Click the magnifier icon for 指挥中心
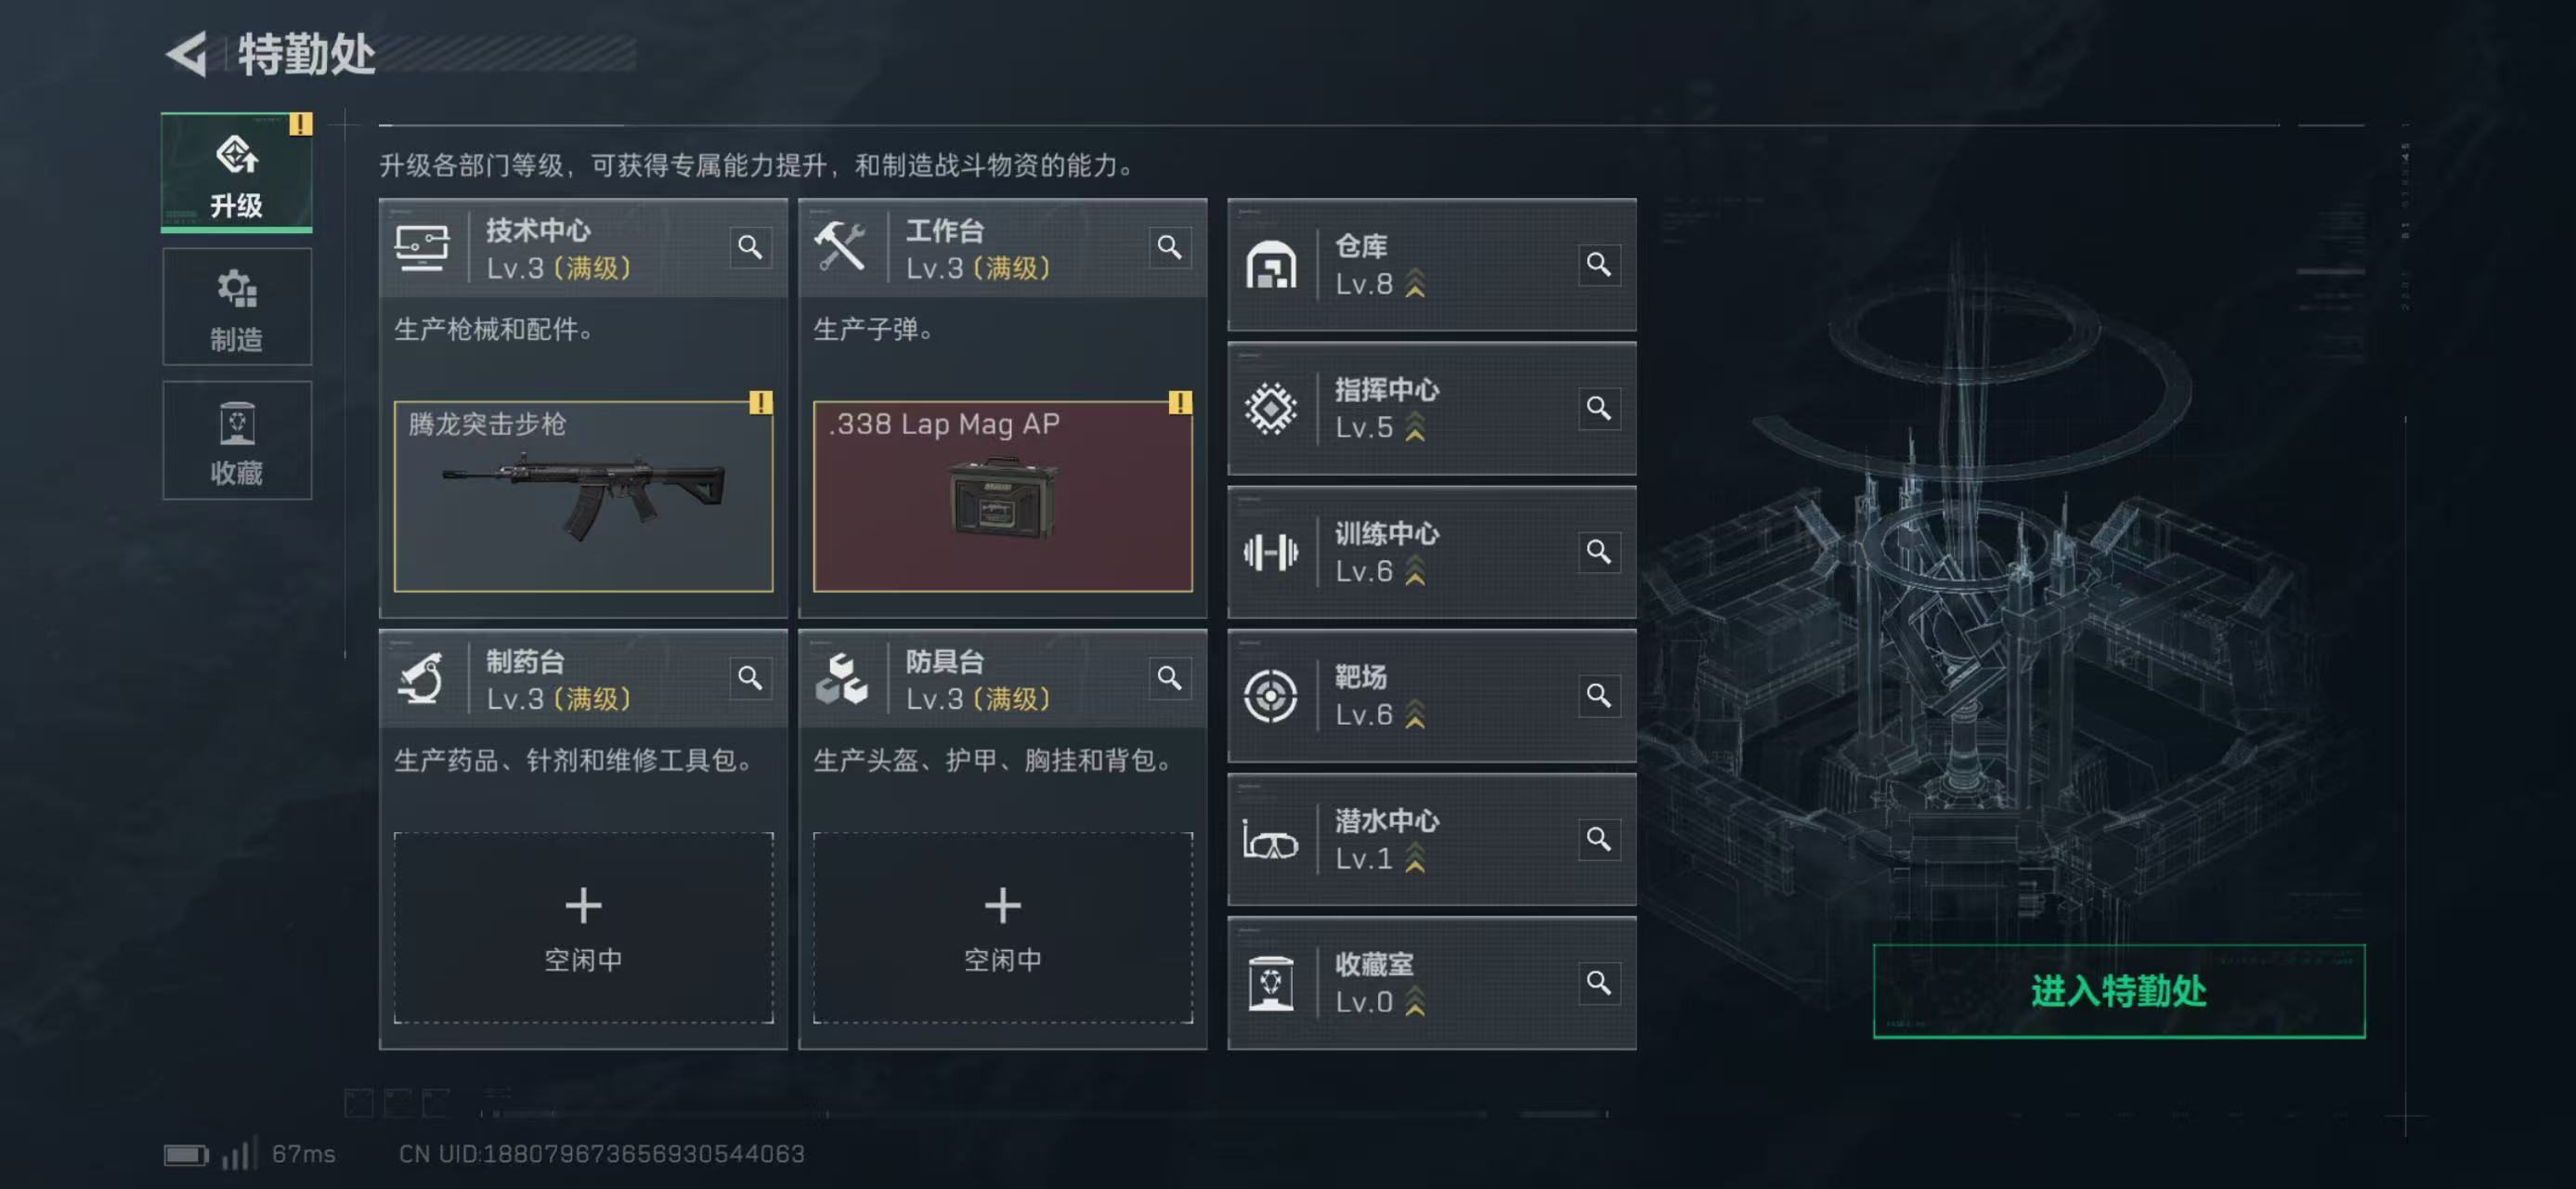 click(1598, 408)
